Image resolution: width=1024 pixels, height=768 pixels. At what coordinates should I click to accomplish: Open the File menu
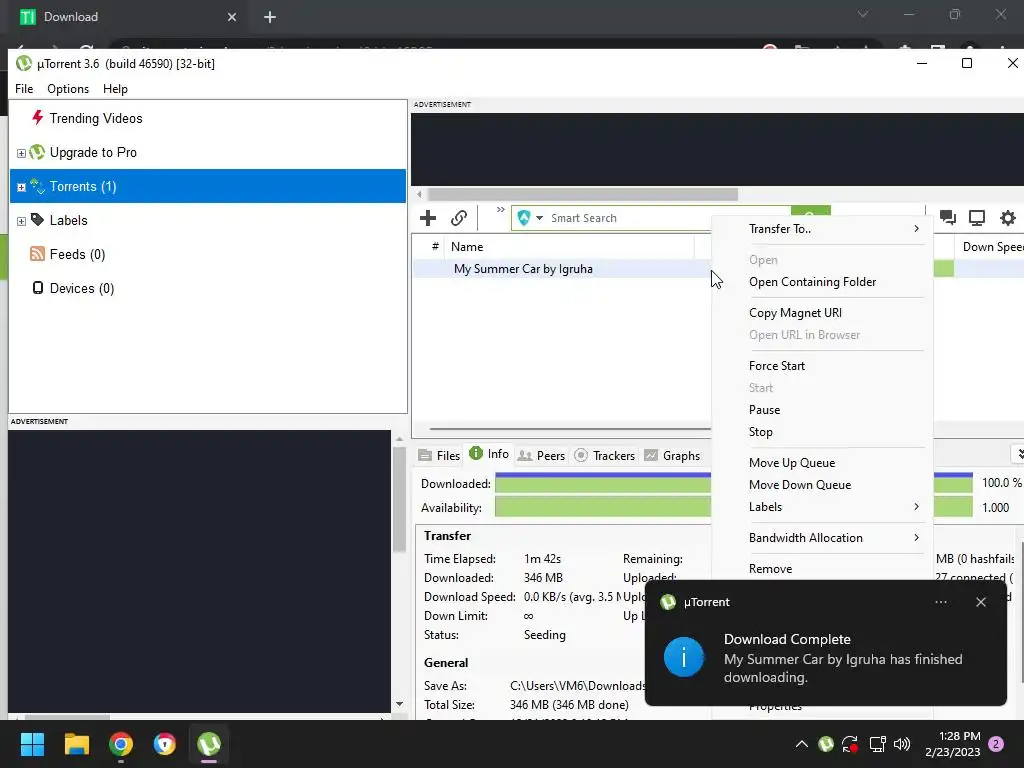click(x=24, y=89)
